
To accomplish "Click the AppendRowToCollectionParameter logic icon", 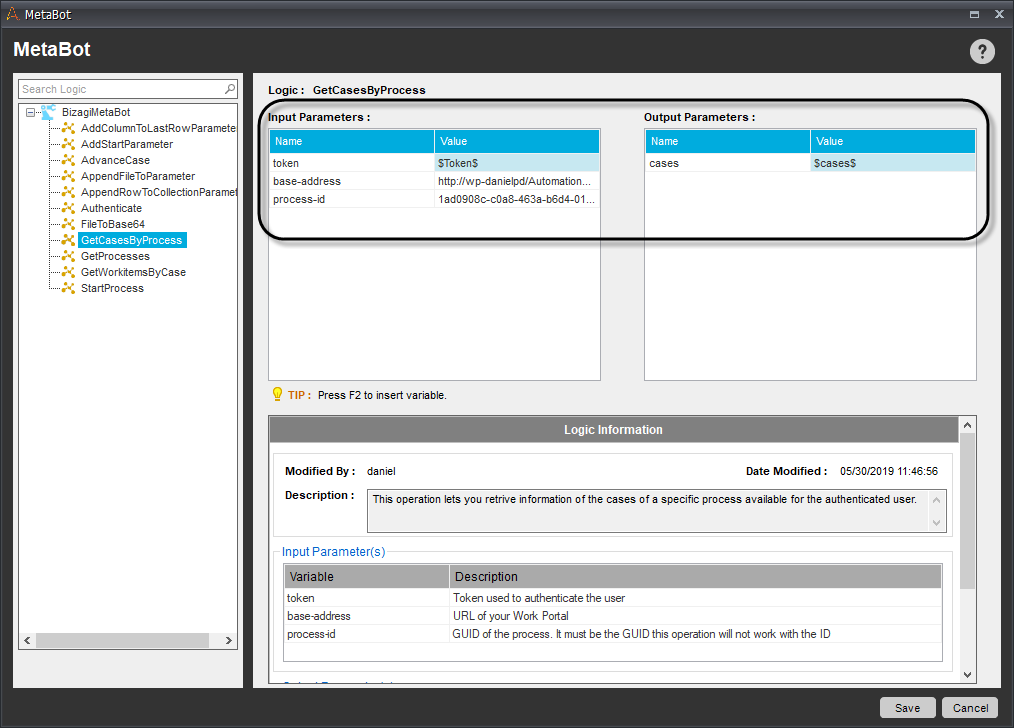I will coord(68,192).
